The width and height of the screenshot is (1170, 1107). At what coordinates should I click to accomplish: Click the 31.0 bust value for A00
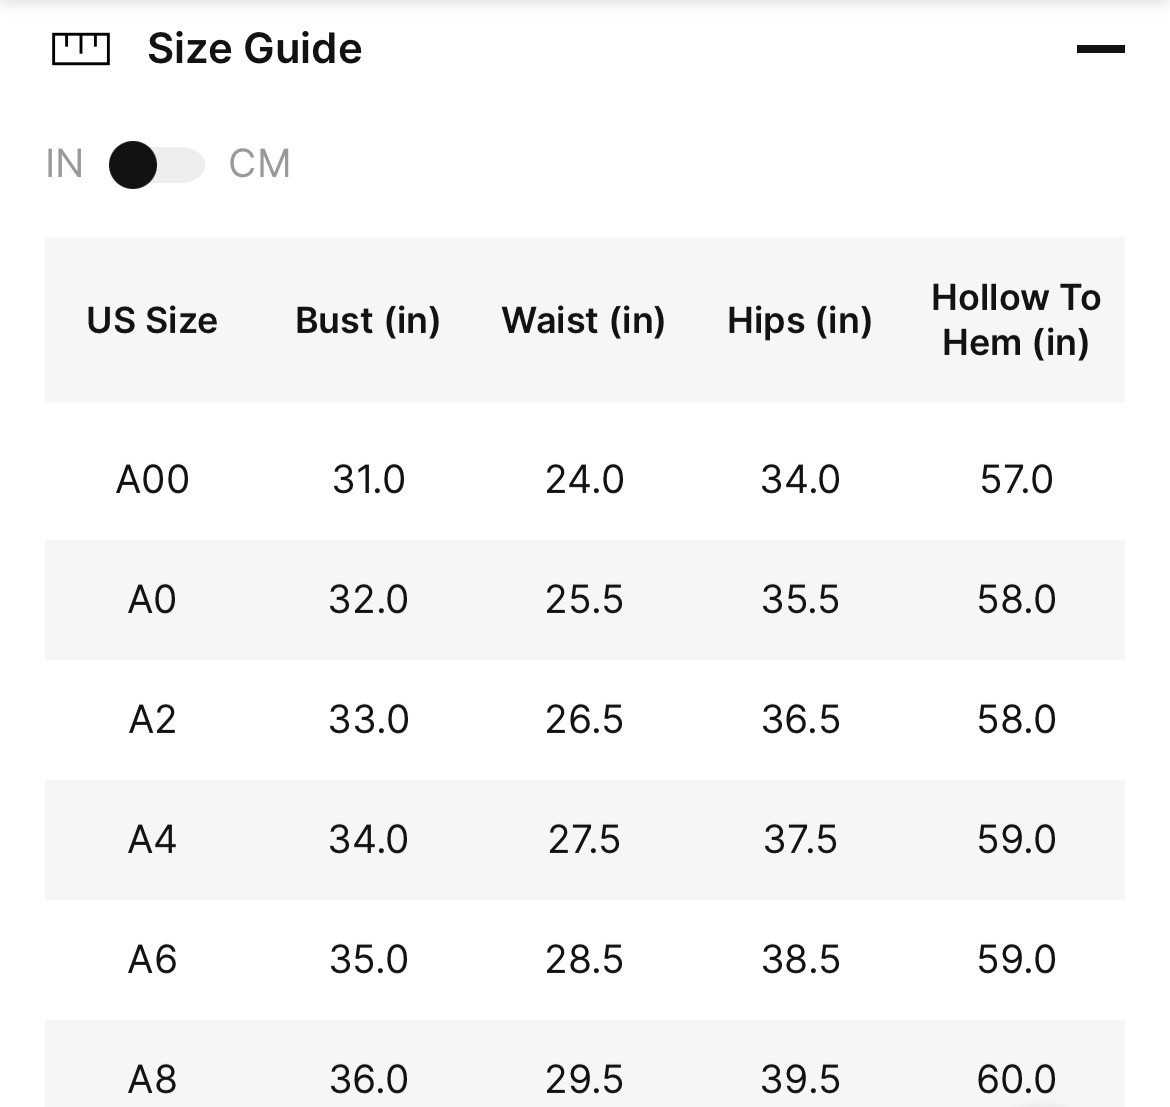click(368, 480)
